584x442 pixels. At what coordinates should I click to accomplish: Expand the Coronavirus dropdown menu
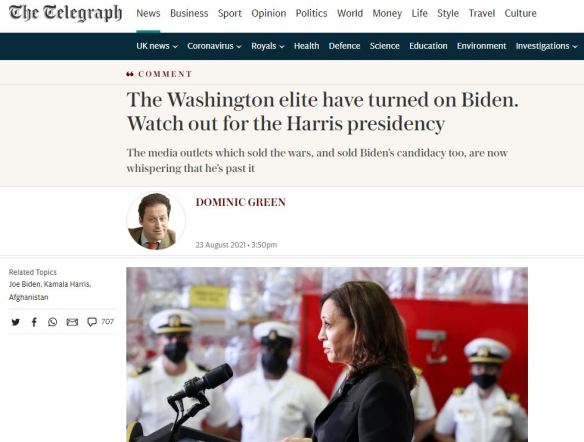pos(214,46)
